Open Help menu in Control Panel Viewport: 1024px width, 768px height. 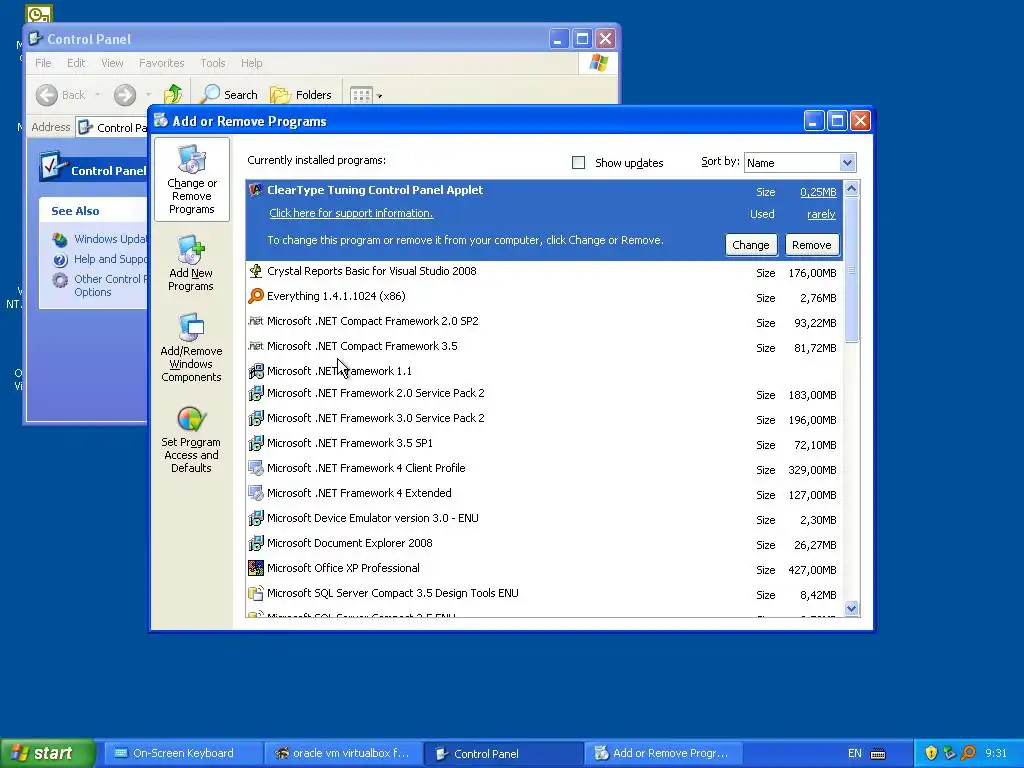(251, 63)
